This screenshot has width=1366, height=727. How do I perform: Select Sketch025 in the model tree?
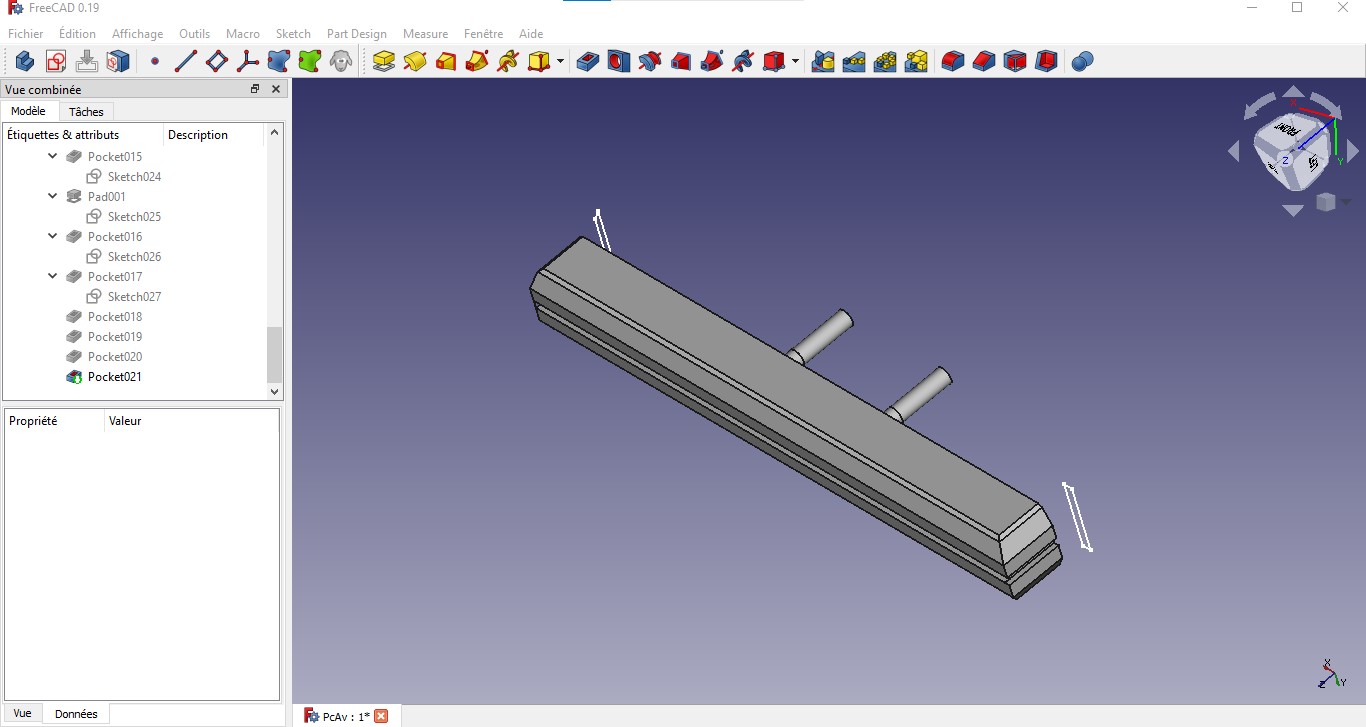(134, 216)
